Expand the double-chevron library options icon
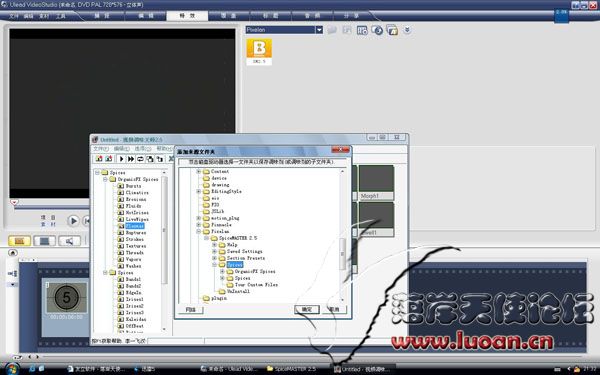Viewport: 600px width, 375px height. [407, 30]
